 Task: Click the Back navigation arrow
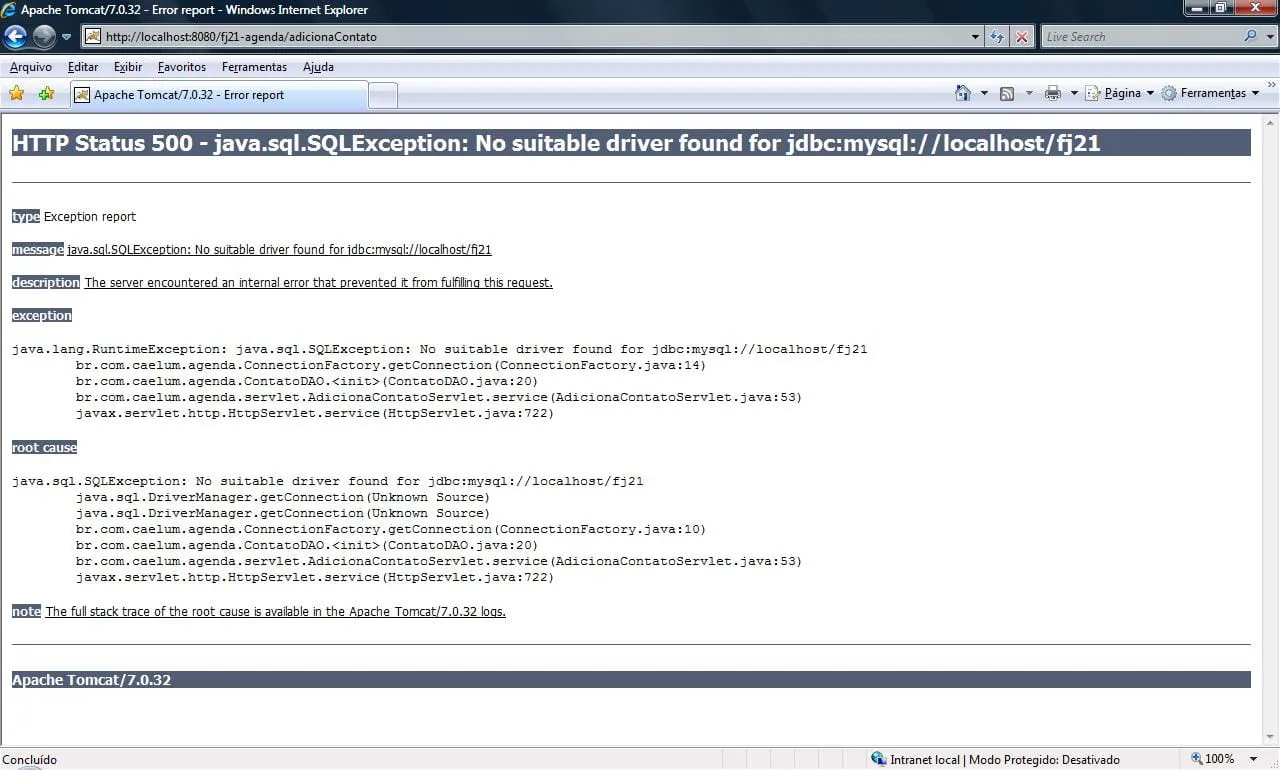coord(15,37)
